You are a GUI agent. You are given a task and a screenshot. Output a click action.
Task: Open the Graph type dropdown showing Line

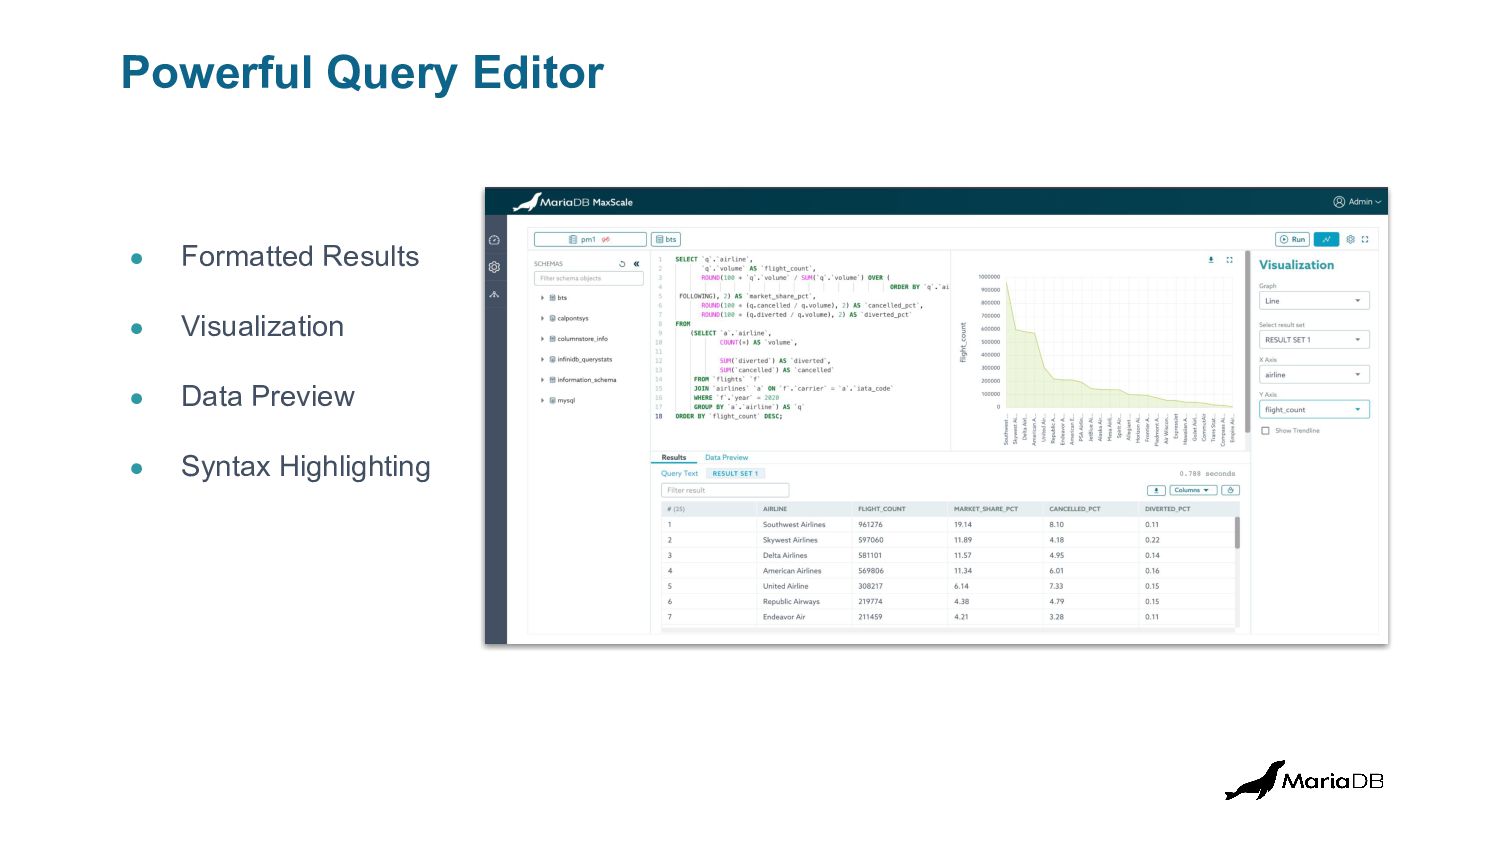pos(1314,301)
